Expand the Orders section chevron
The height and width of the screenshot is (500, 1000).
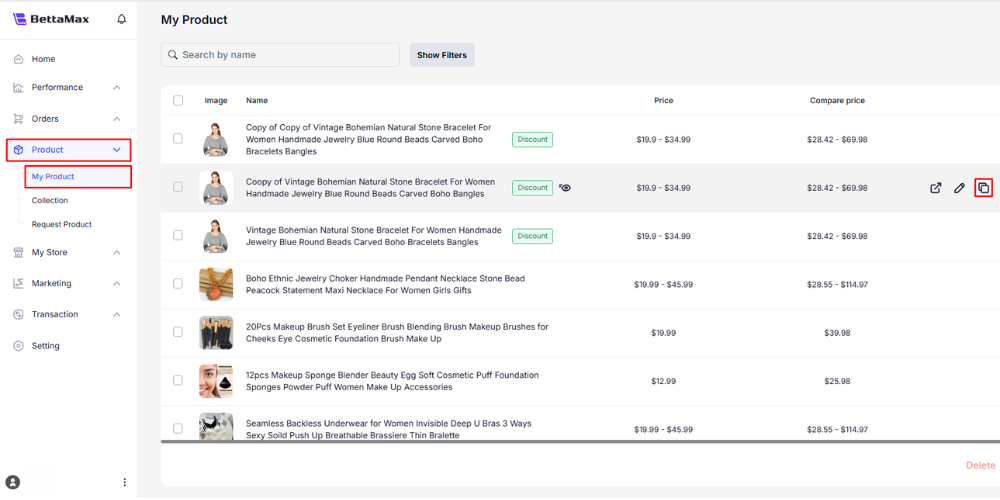pos(117,119)
